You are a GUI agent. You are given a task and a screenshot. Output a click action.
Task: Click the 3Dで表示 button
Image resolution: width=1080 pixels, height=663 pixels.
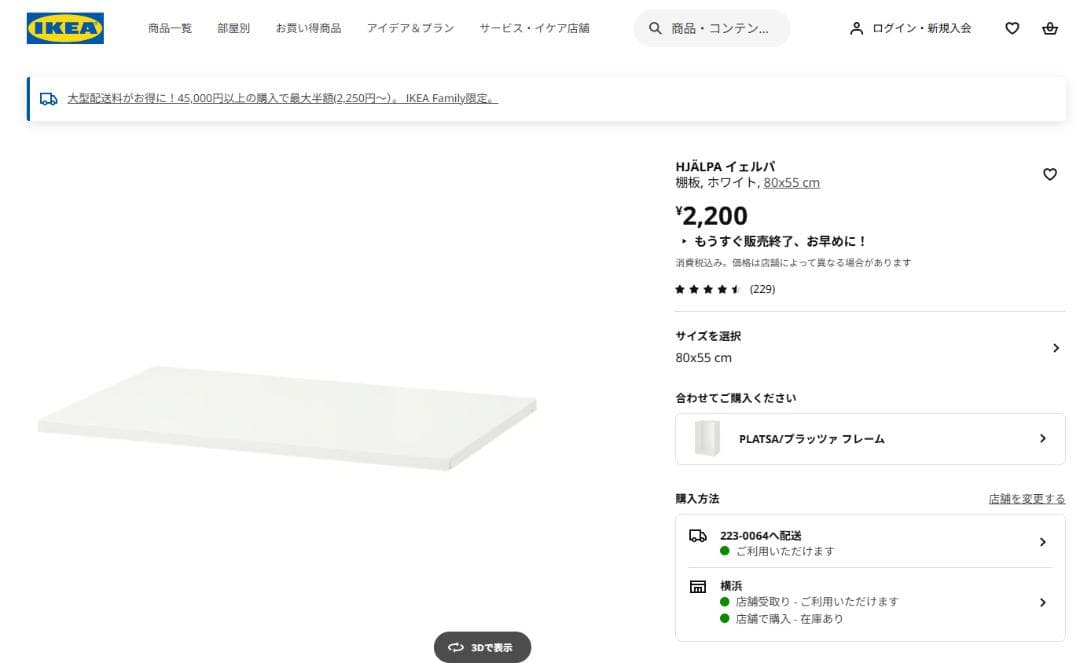482,647
